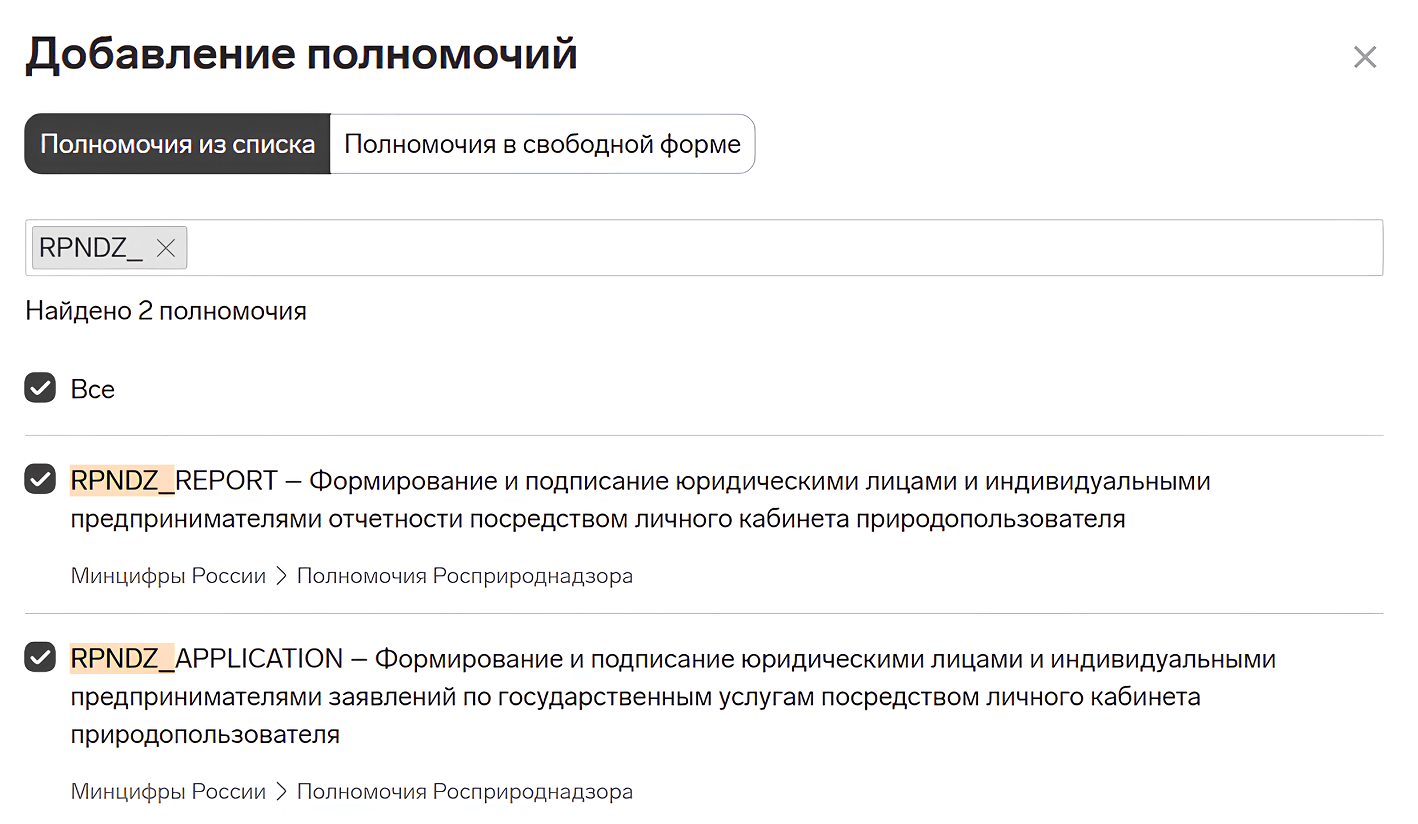Click empty area of the search field
The width and height of the screenshot is (1418, 824).
(x=784, y=248)
